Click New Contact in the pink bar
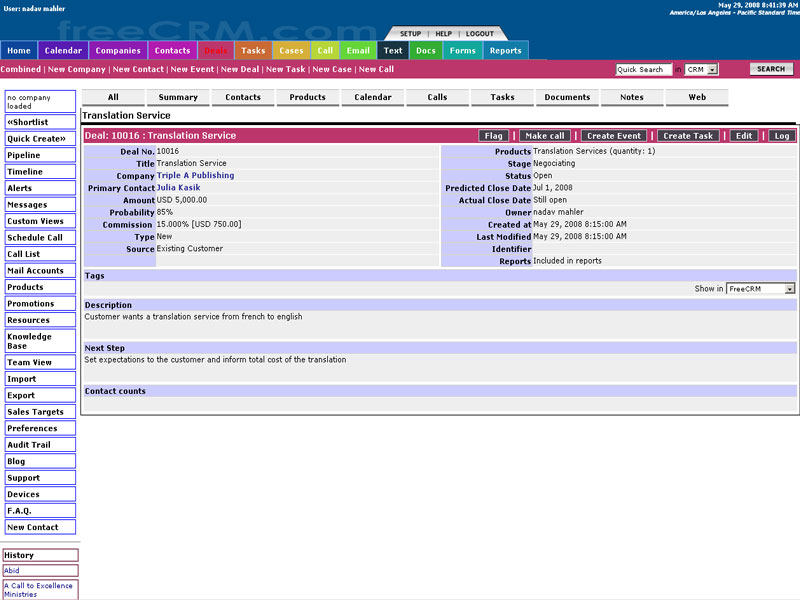The image size is (800, 600). pyautogui.click(x=138, y=69)
